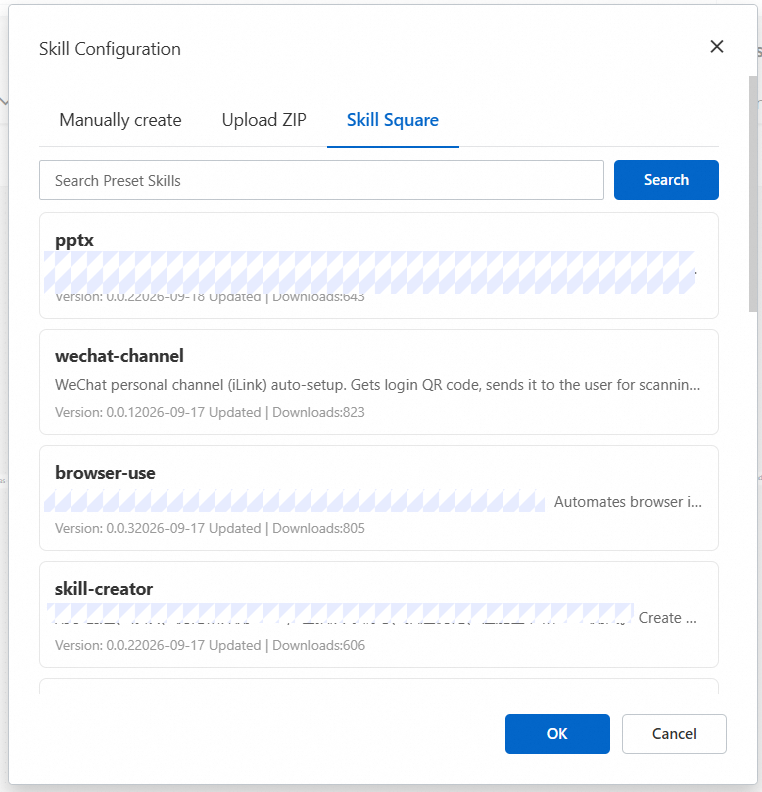Switch to the Manually create tab

(x=120, y=120)
